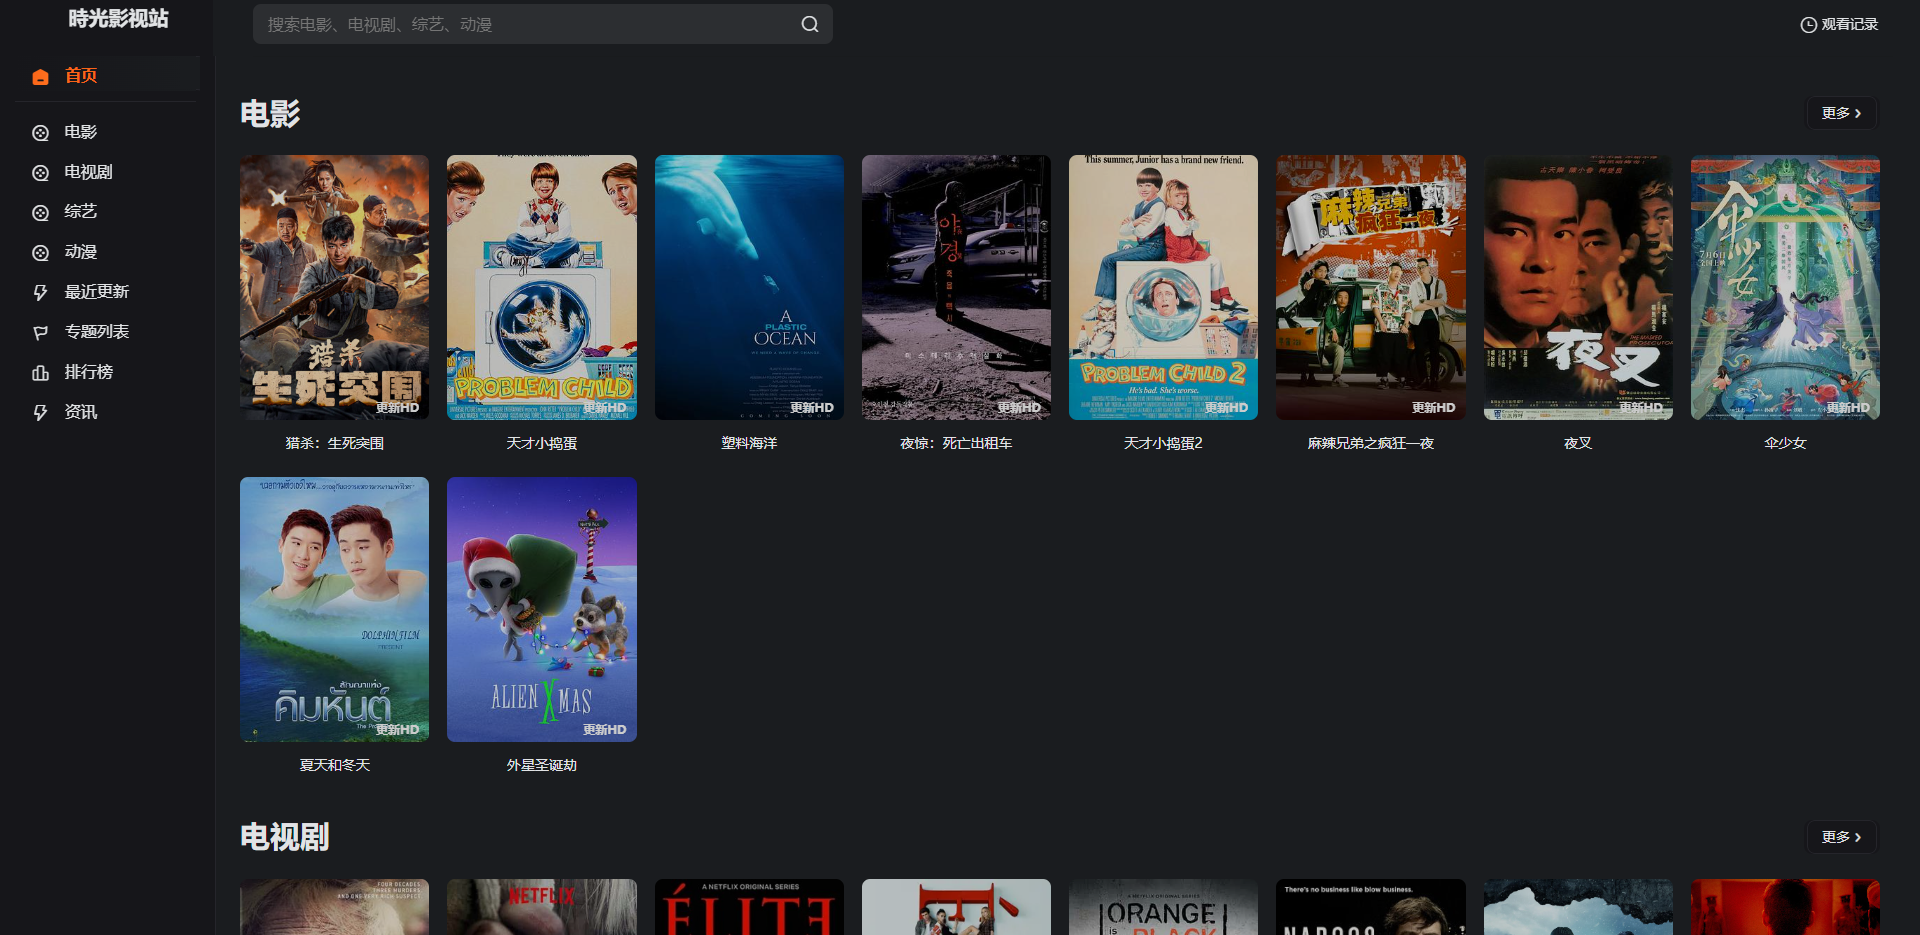This screenshot has width=1920, height=935.
Task: Click title link 夜惊:死亡出租车
Action: (x=956, y=443)
